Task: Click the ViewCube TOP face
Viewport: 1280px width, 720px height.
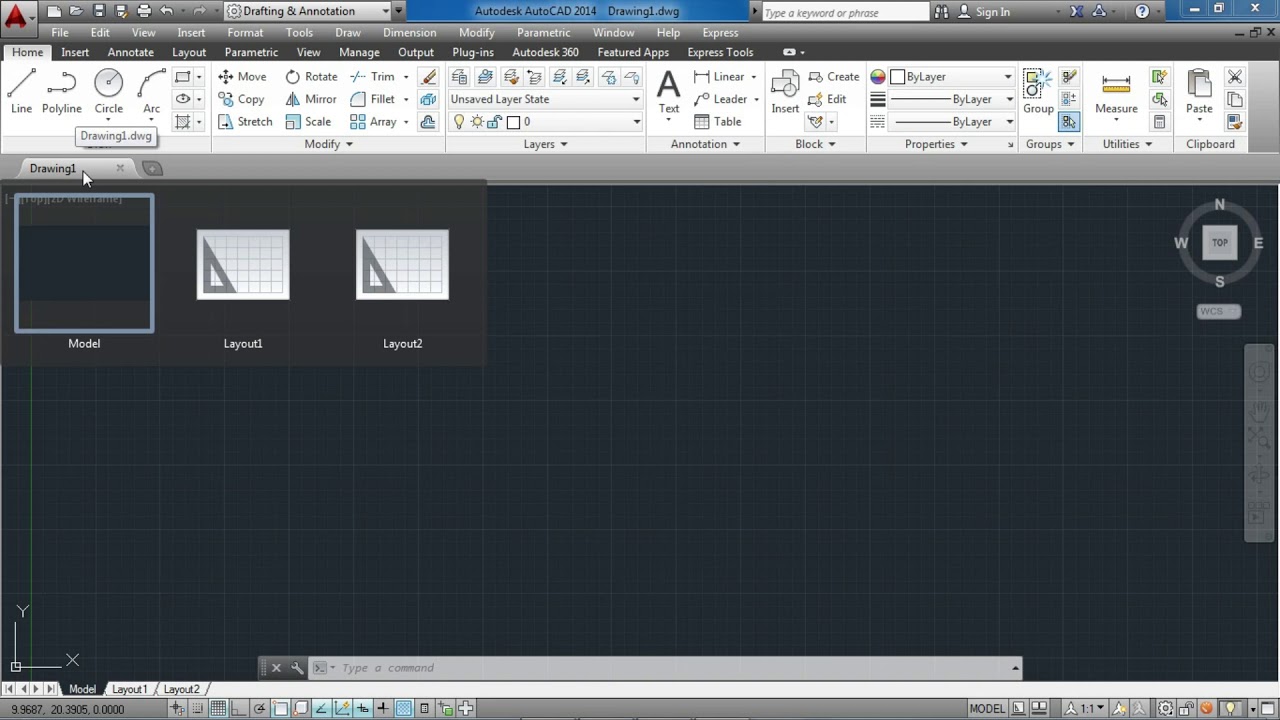Action: [1219, 242]
